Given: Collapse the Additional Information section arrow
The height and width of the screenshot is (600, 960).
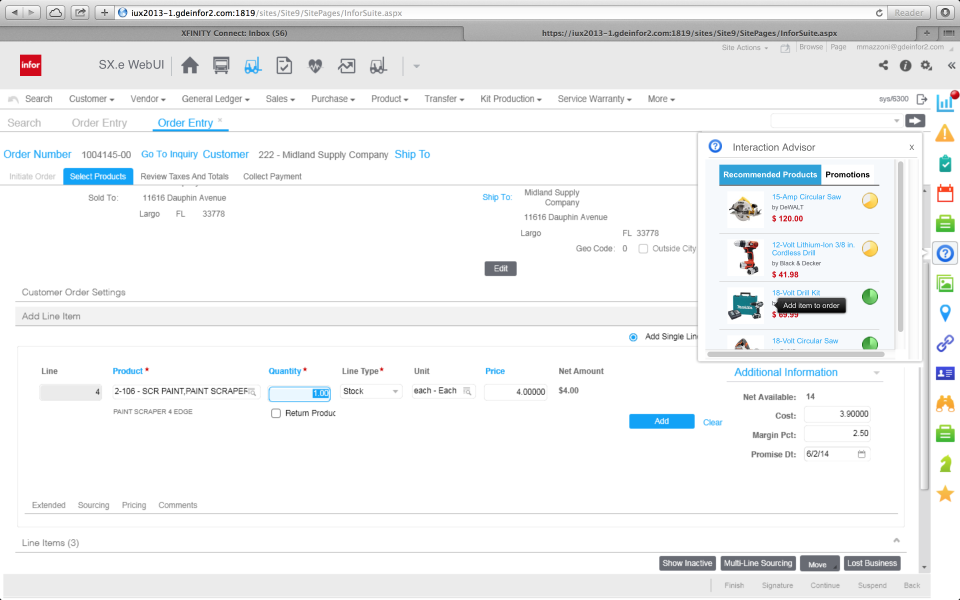Looking at the screenshot, I should pos(876,373).
